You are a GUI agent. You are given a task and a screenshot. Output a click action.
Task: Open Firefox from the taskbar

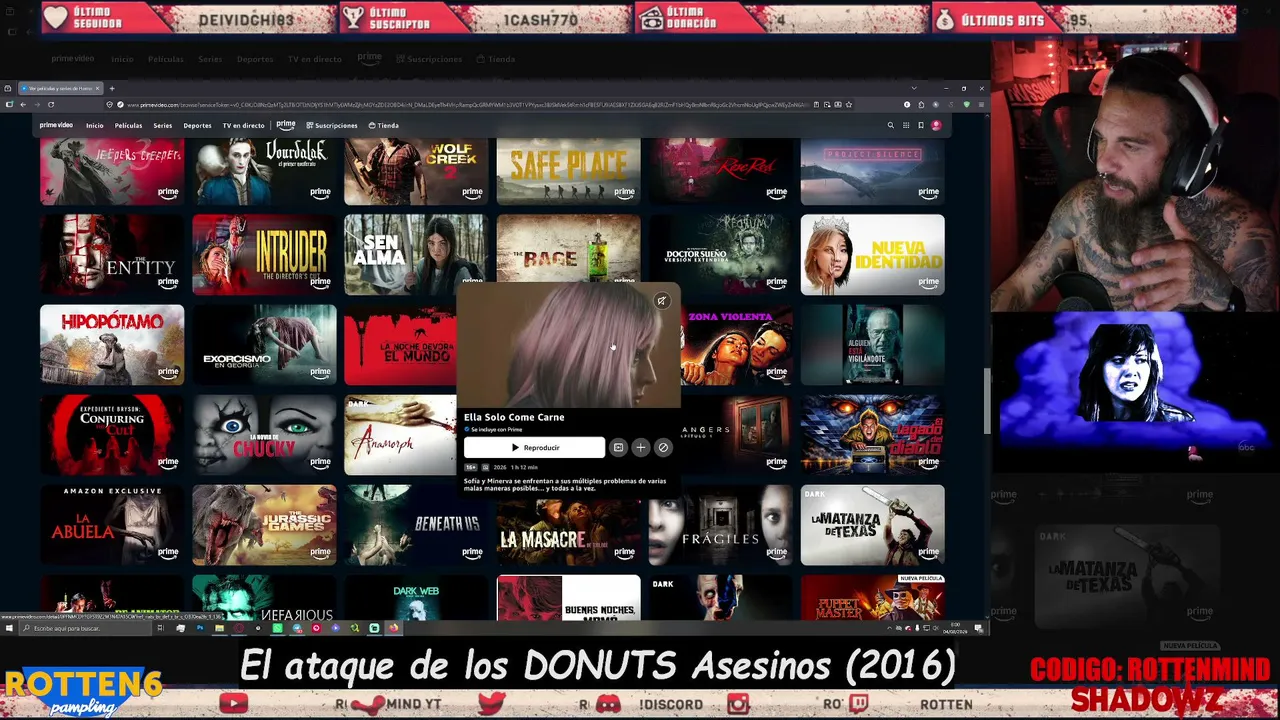pyautogui.click(x=393, y=628)
